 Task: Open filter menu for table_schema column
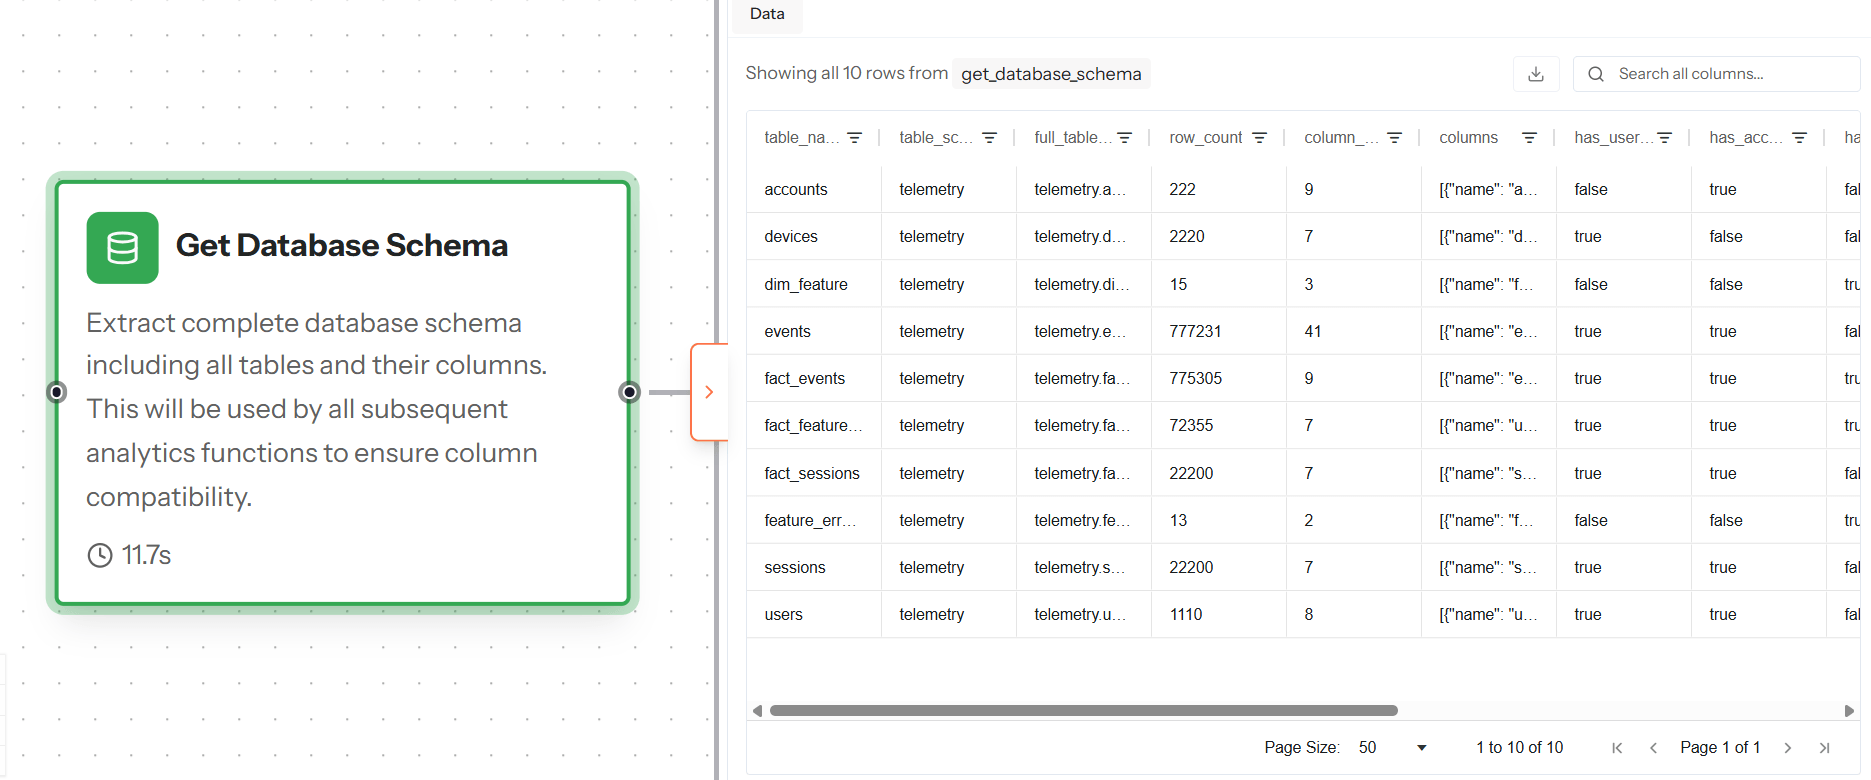989,138
